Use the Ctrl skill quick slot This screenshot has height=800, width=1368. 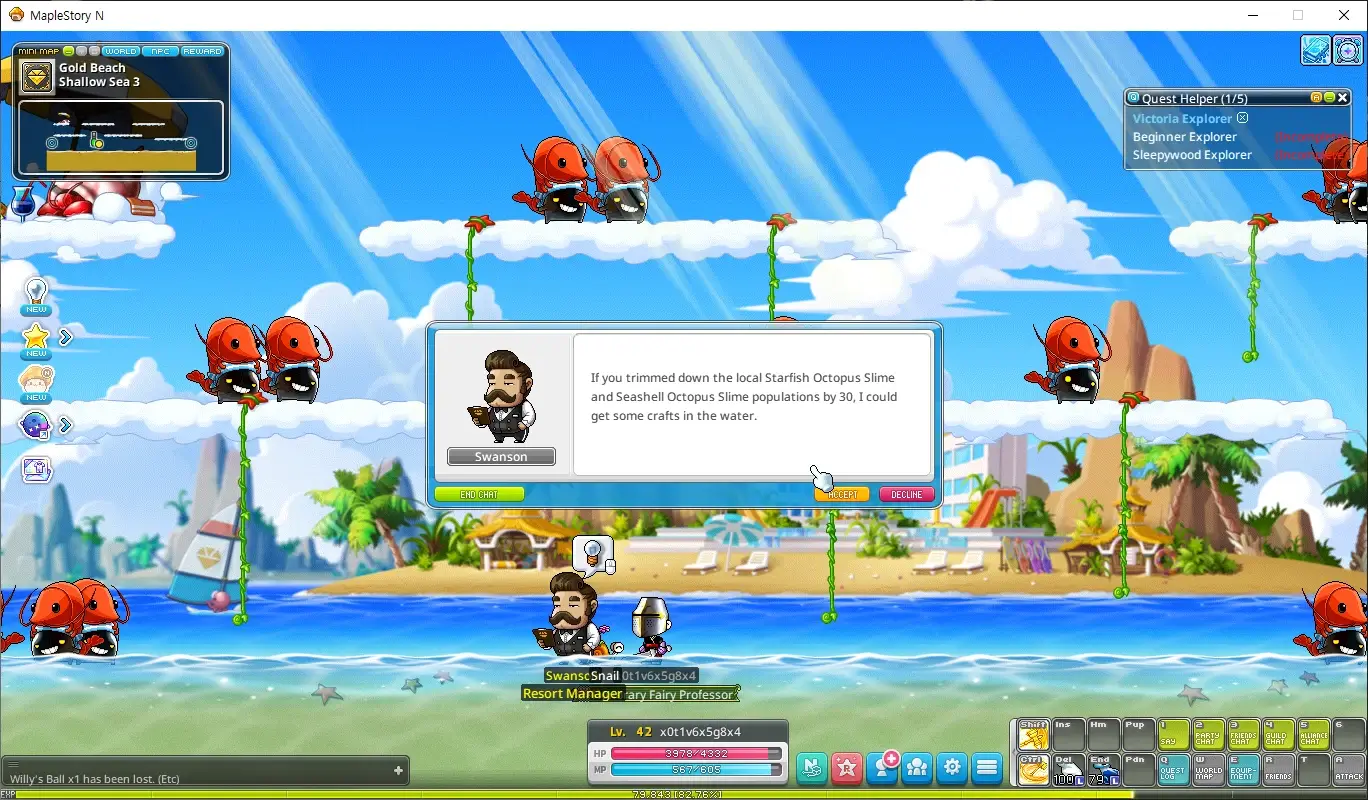[1034, 768]
